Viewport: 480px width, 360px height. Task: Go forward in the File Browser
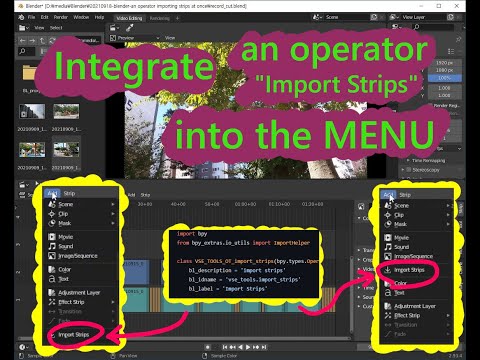32,41
